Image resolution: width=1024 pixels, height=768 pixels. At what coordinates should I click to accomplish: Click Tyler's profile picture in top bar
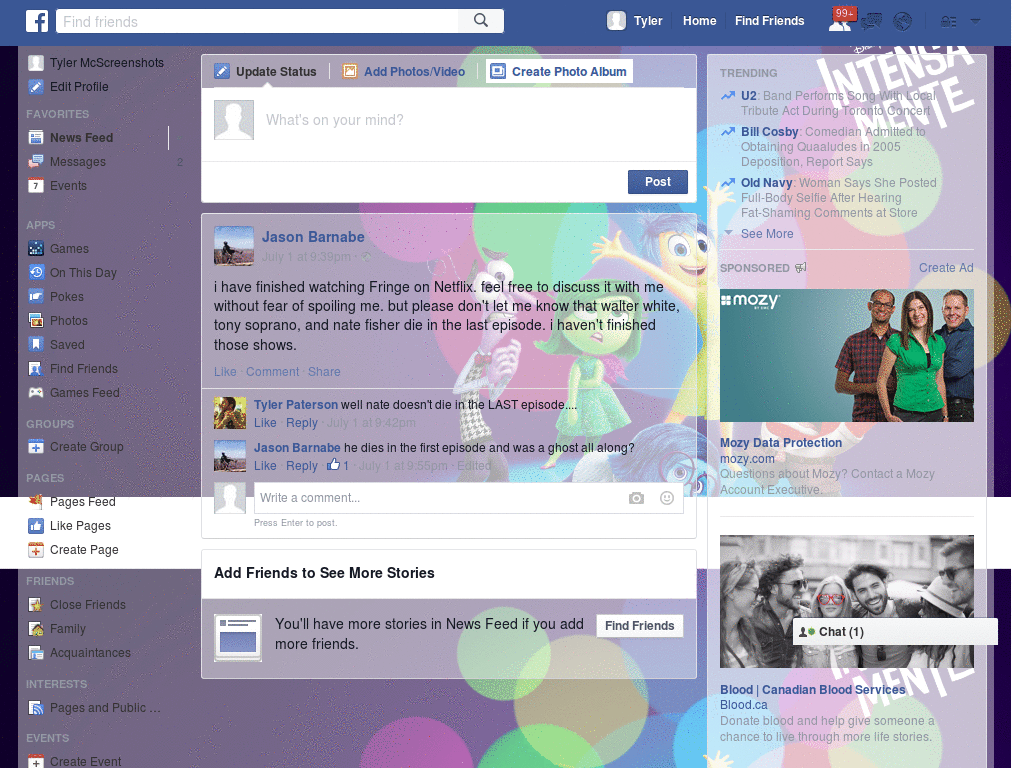coord(616,21)
